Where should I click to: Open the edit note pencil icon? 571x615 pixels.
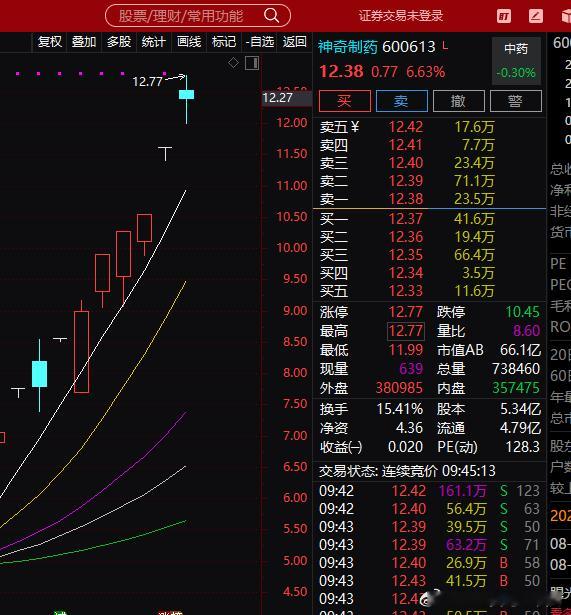point(536,16)
